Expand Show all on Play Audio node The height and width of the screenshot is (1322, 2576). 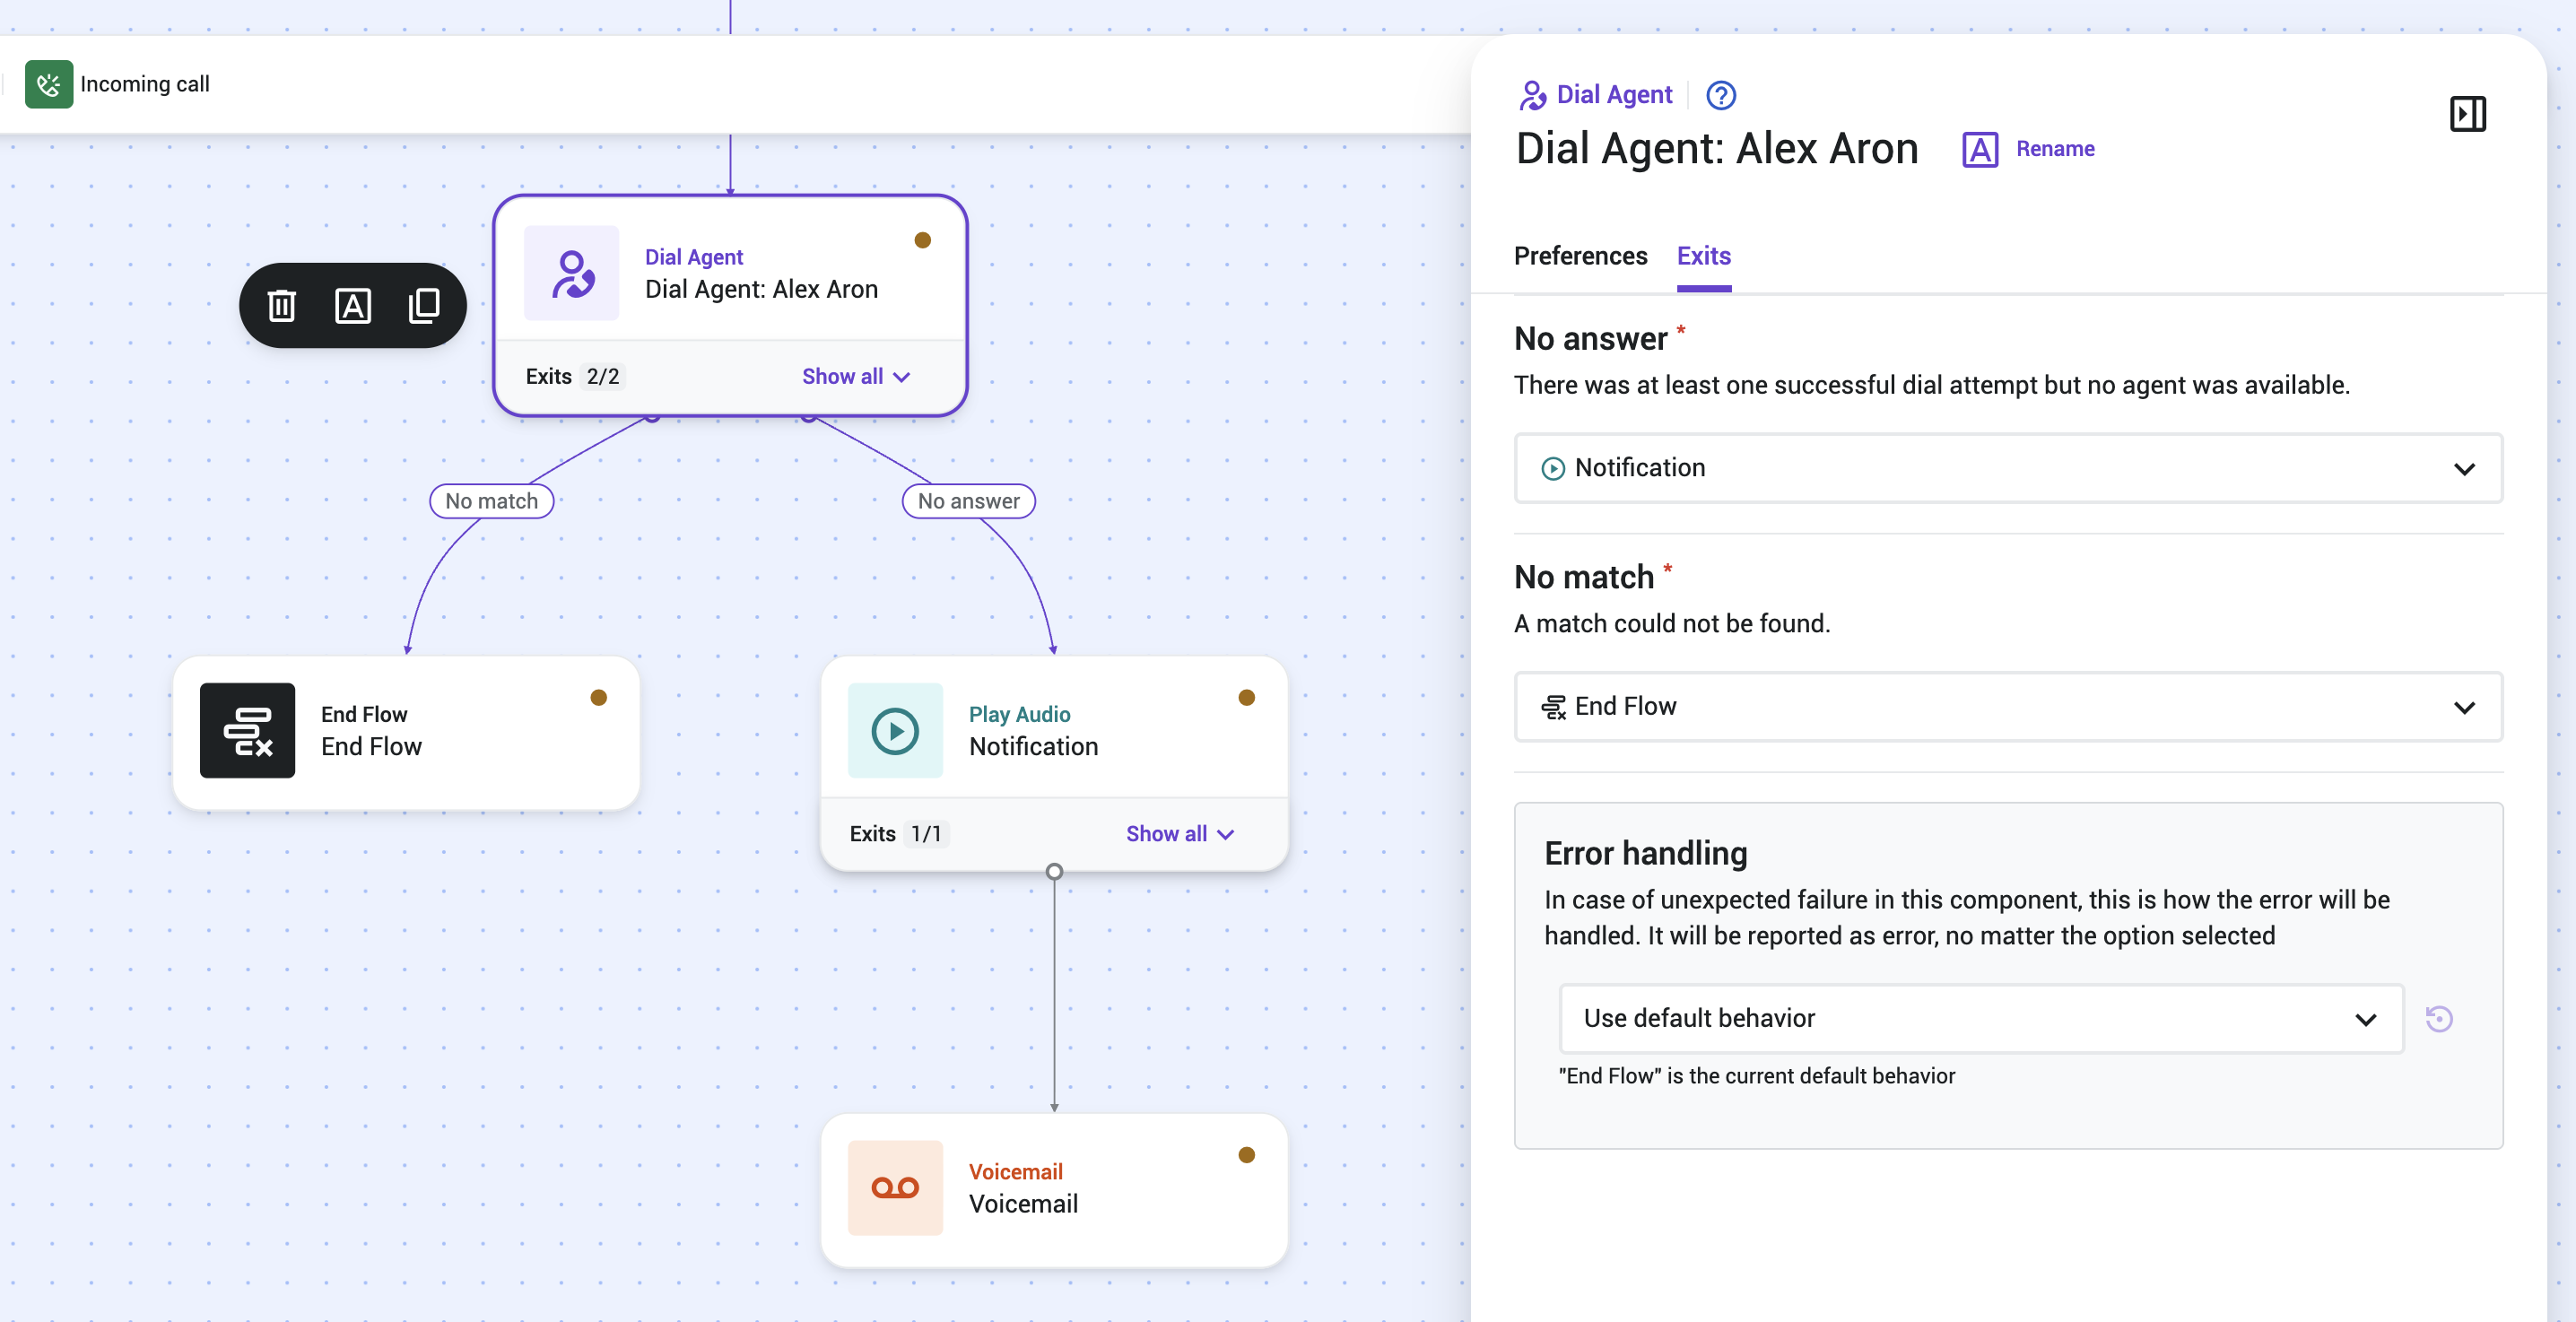(x=1180, y=834)
